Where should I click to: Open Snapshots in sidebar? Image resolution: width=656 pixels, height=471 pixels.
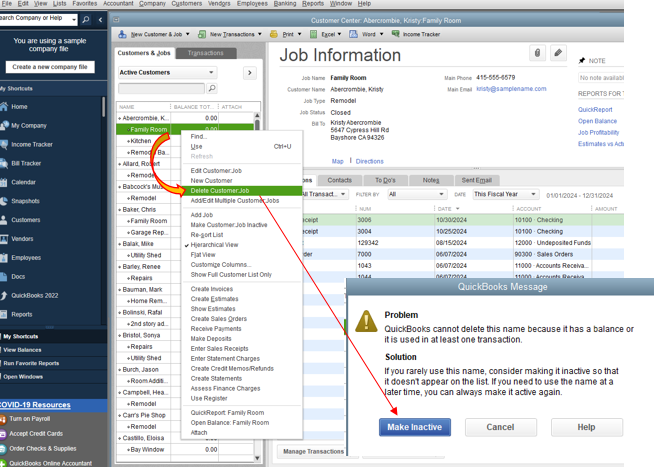25,201
